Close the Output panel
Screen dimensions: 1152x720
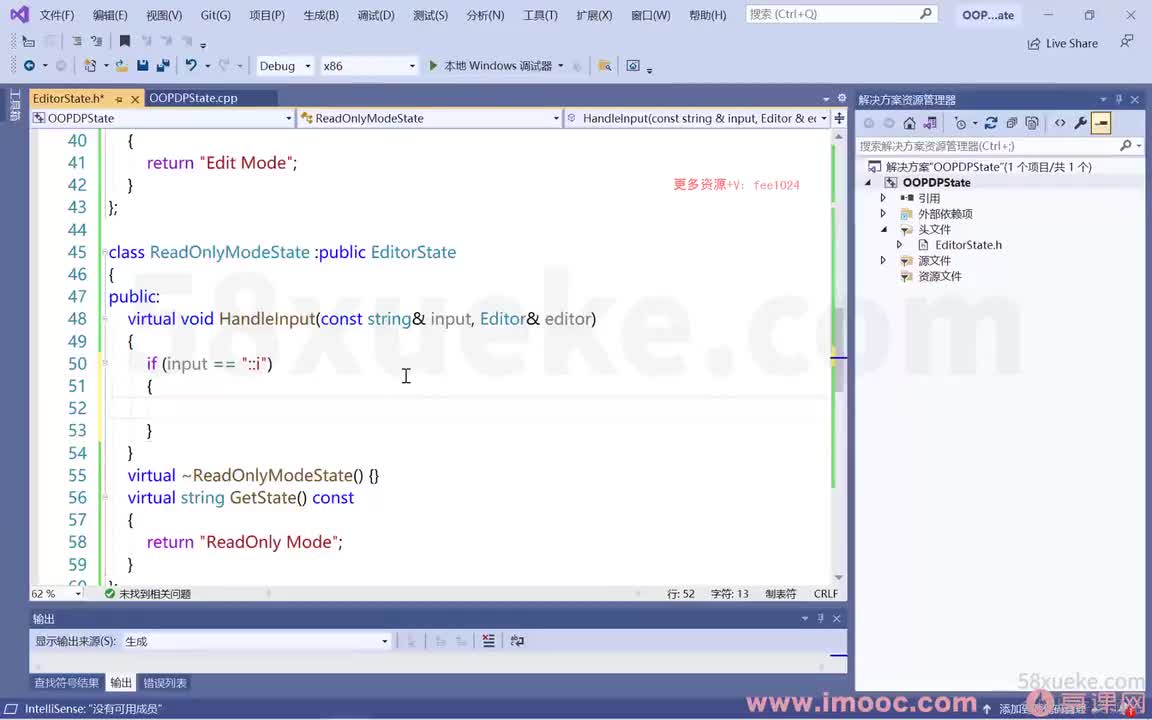tap(837, 619)
